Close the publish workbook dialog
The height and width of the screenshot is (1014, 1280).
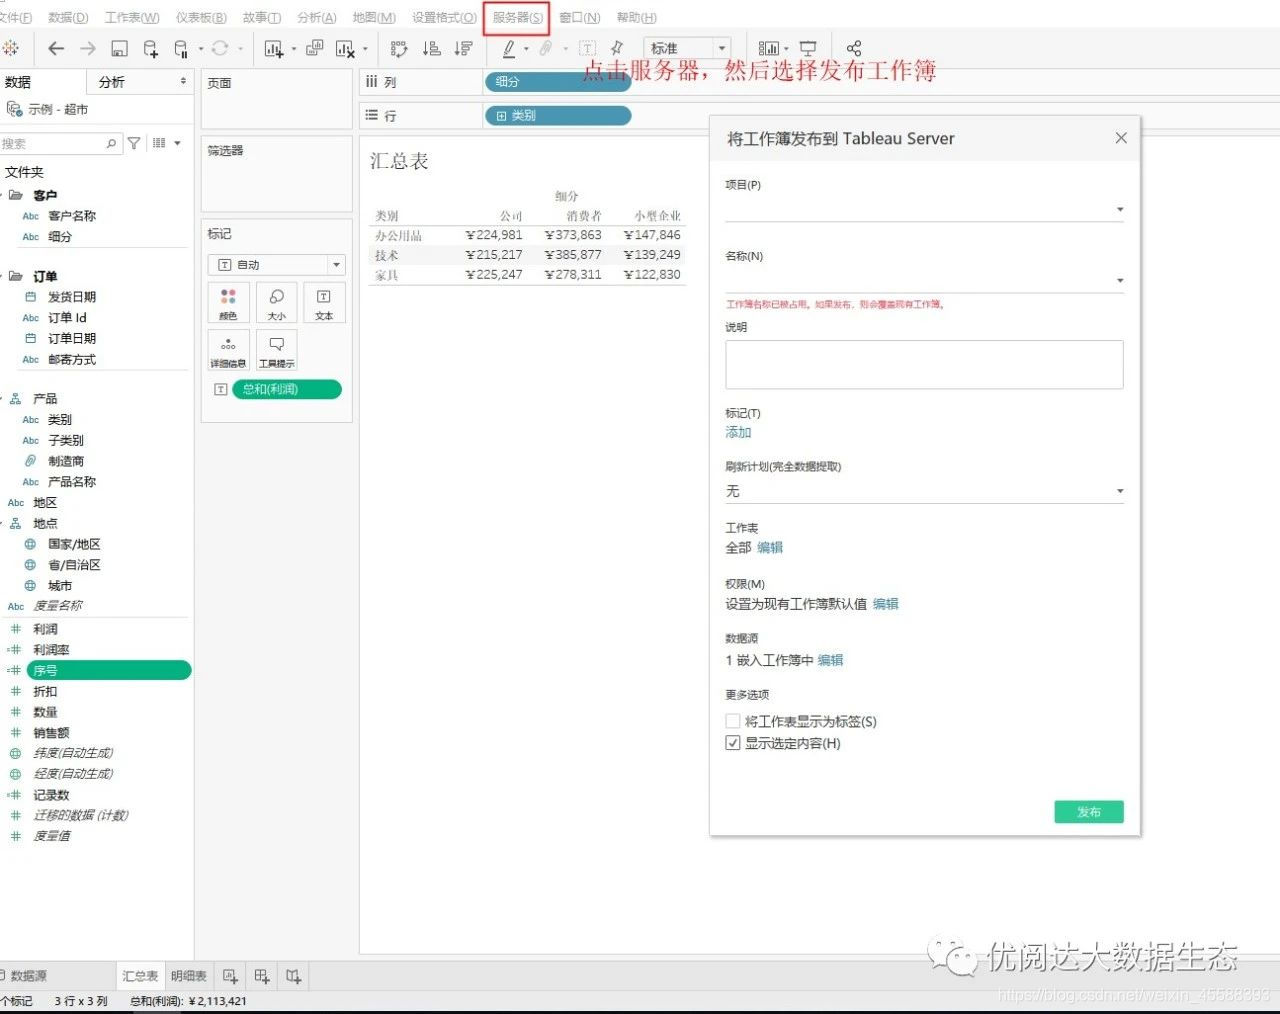point(1121,138)
